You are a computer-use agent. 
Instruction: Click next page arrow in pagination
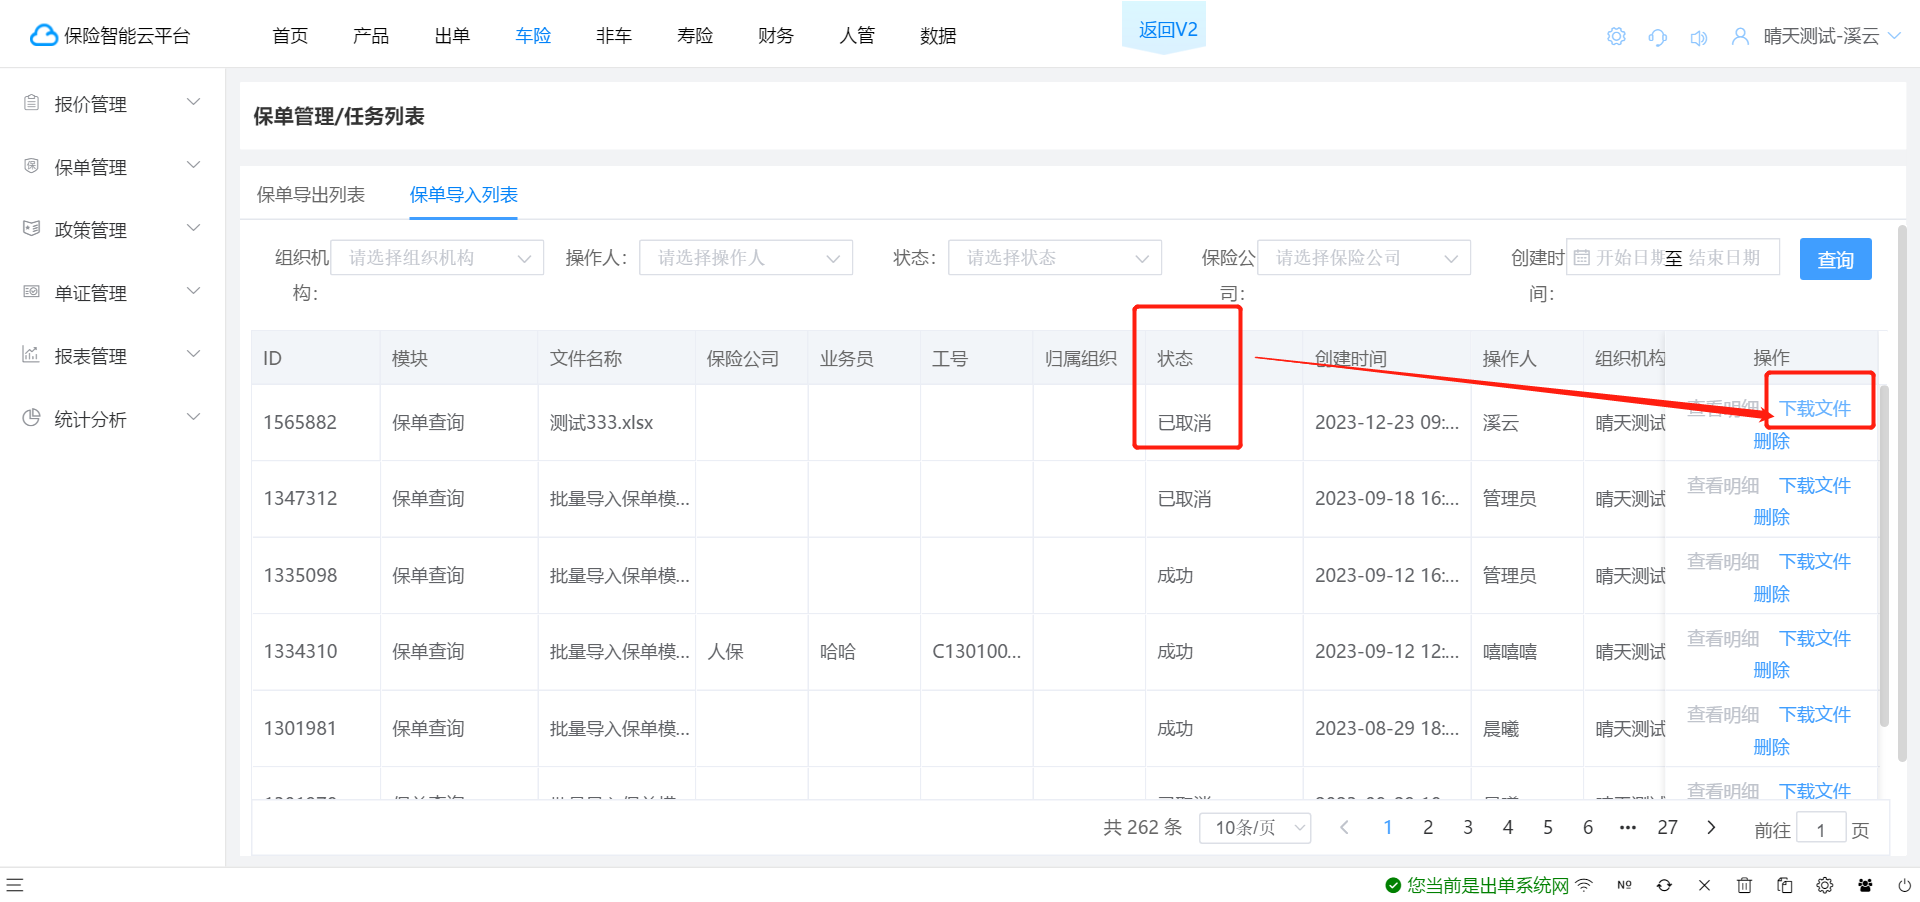(1711, 828)
